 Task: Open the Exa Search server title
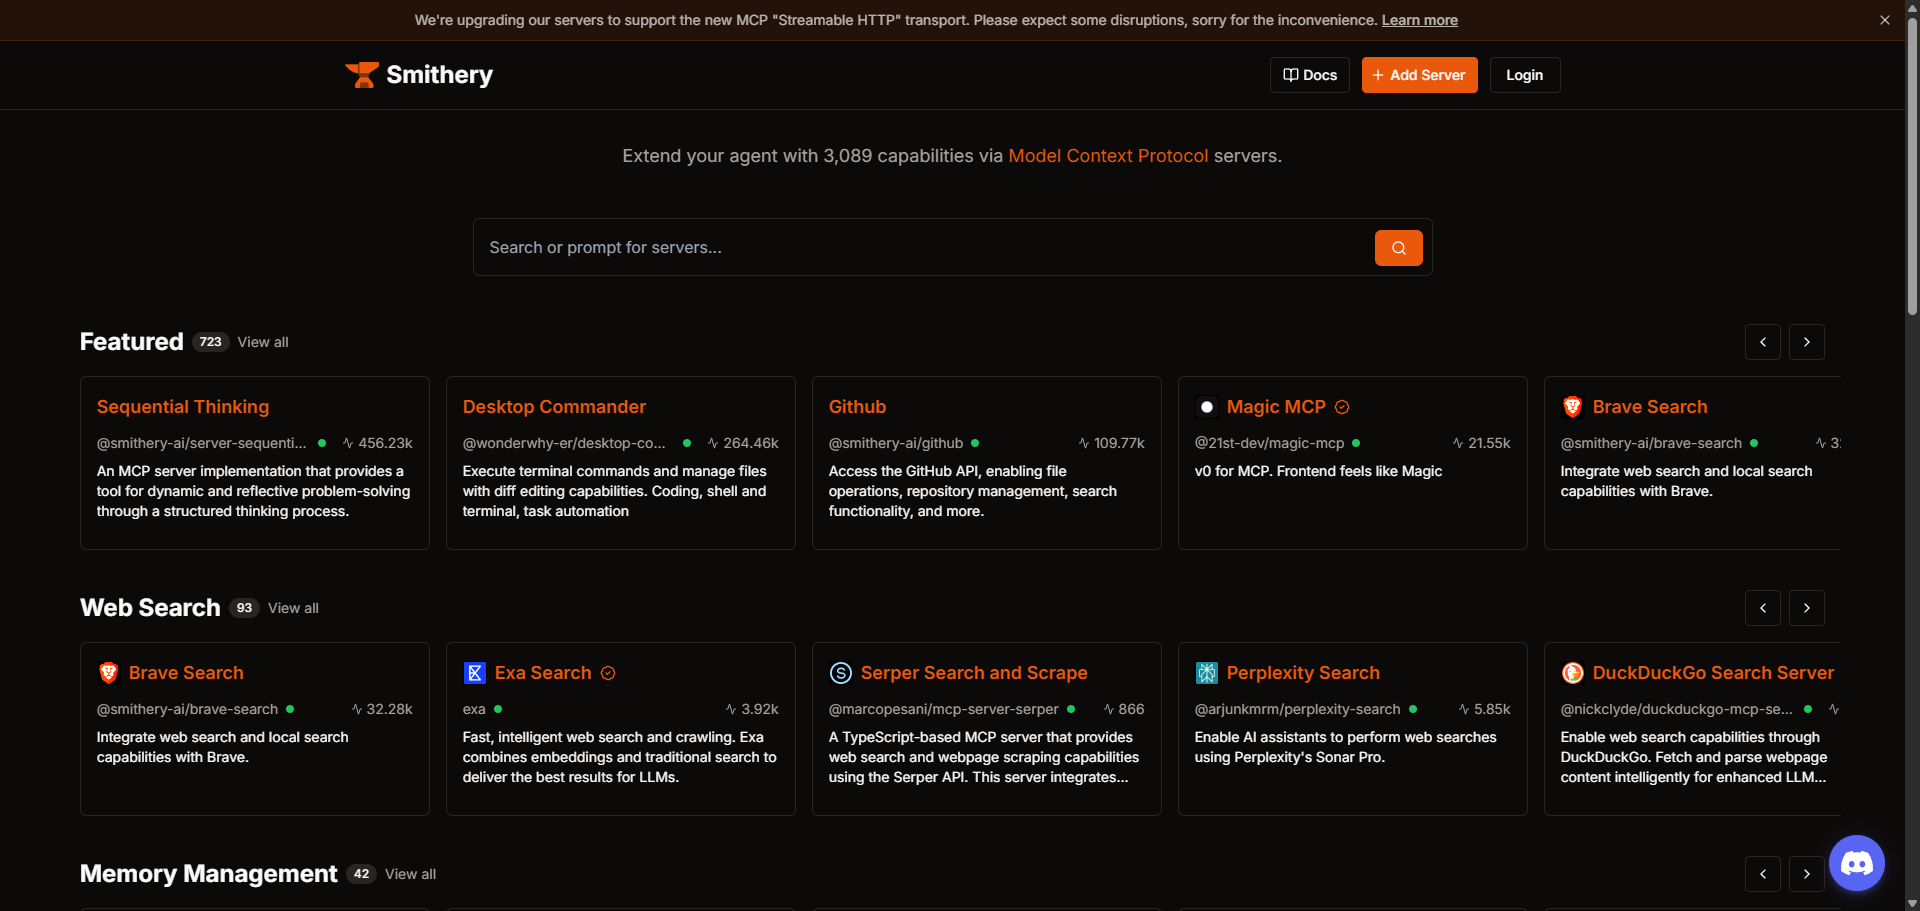pos(543,673)
